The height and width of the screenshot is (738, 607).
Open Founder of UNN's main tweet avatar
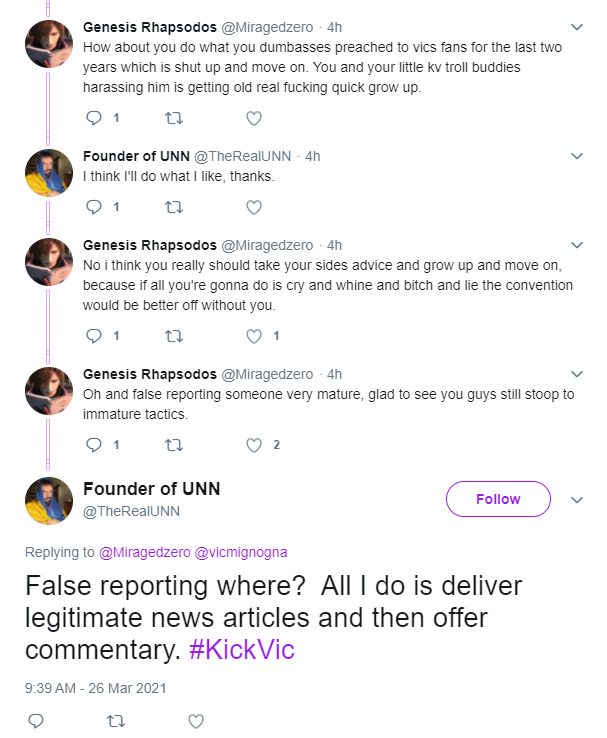click(x=49, y=501)
